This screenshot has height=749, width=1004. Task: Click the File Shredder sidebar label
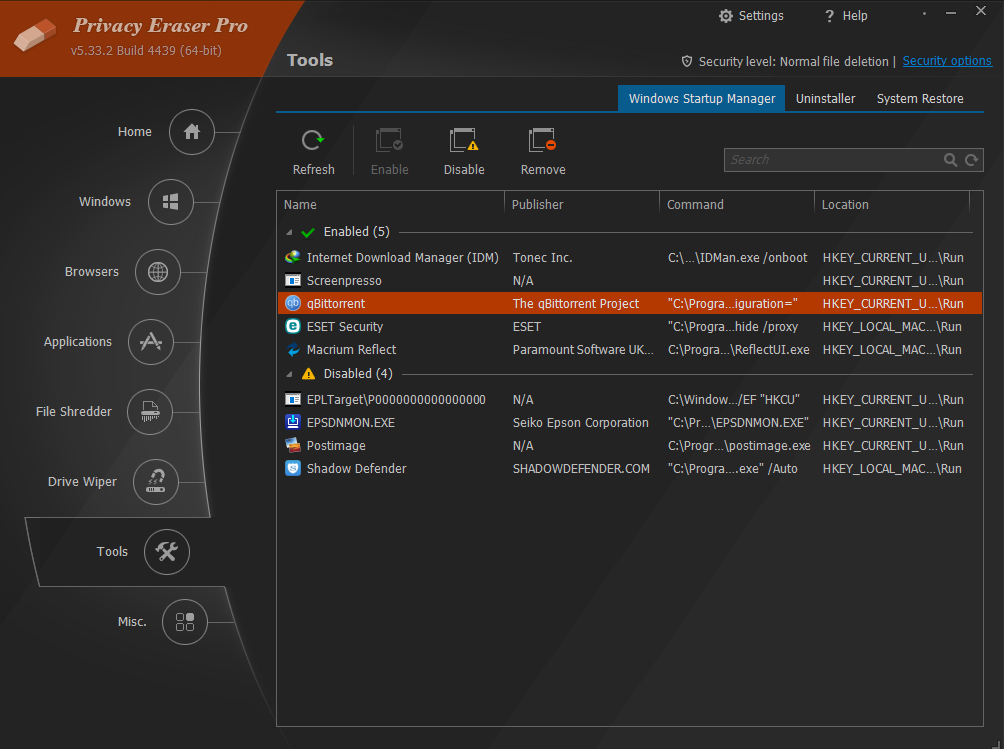(x=74, y=412)
